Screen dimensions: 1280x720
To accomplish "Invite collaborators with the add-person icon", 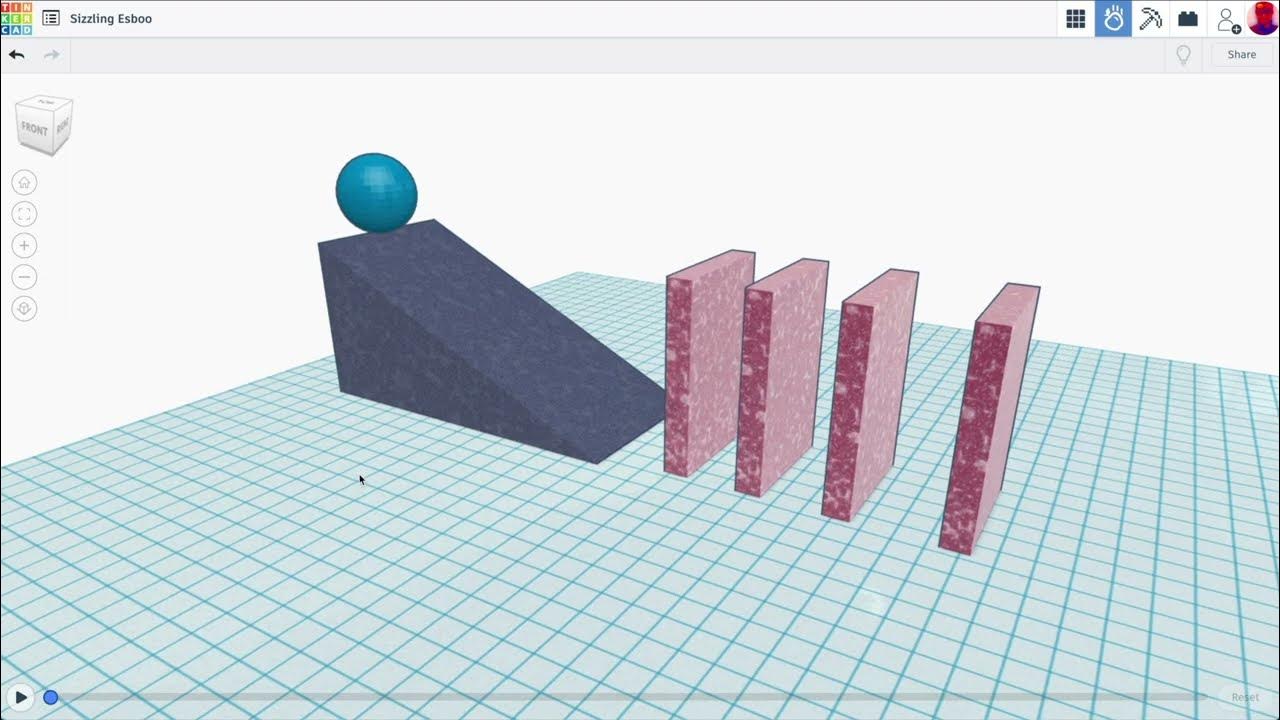I will click(1227, 19).
